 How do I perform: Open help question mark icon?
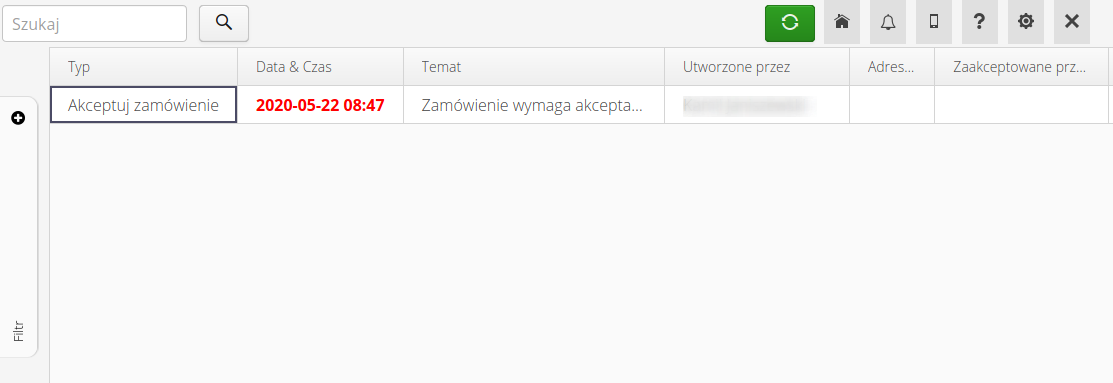(980, 22)
